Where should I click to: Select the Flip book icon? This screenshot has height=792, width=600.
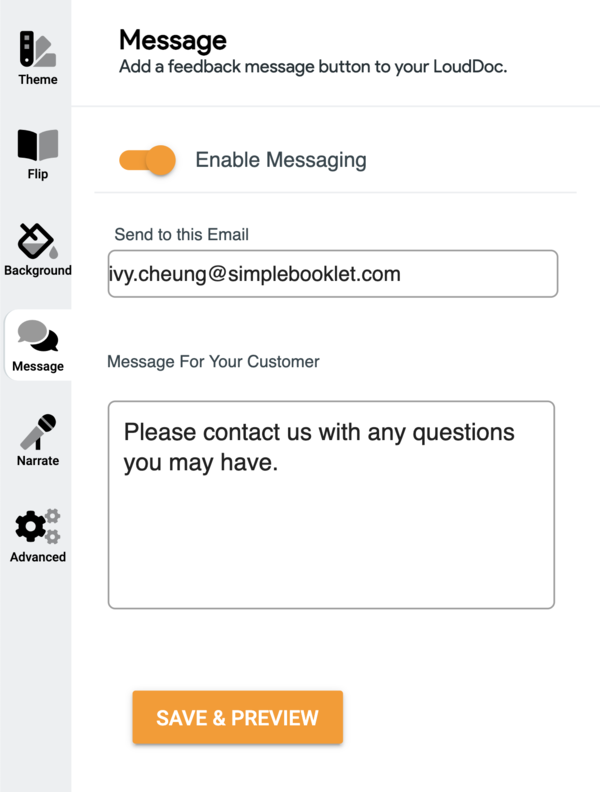37,146
